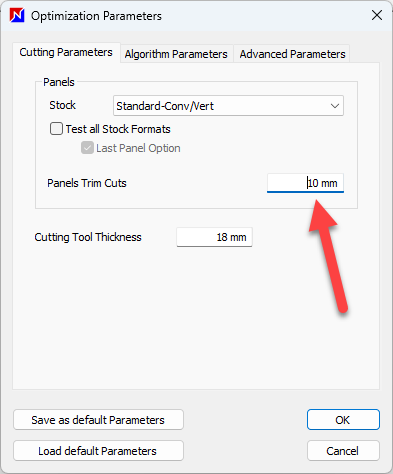
Task: Focus the Panels Trim Cuts value field
Action: (x=305, y=183)
